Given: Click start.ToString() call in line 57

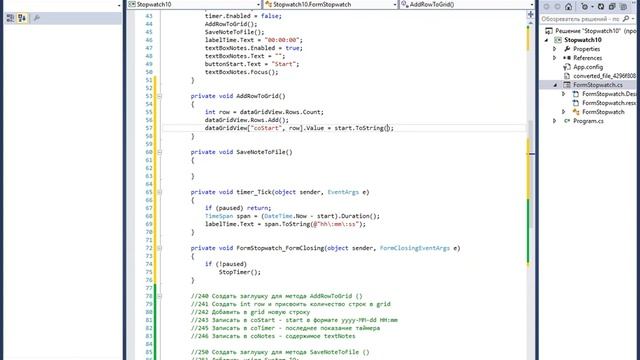Looking at the screenshot, I should tap(363, 128).
